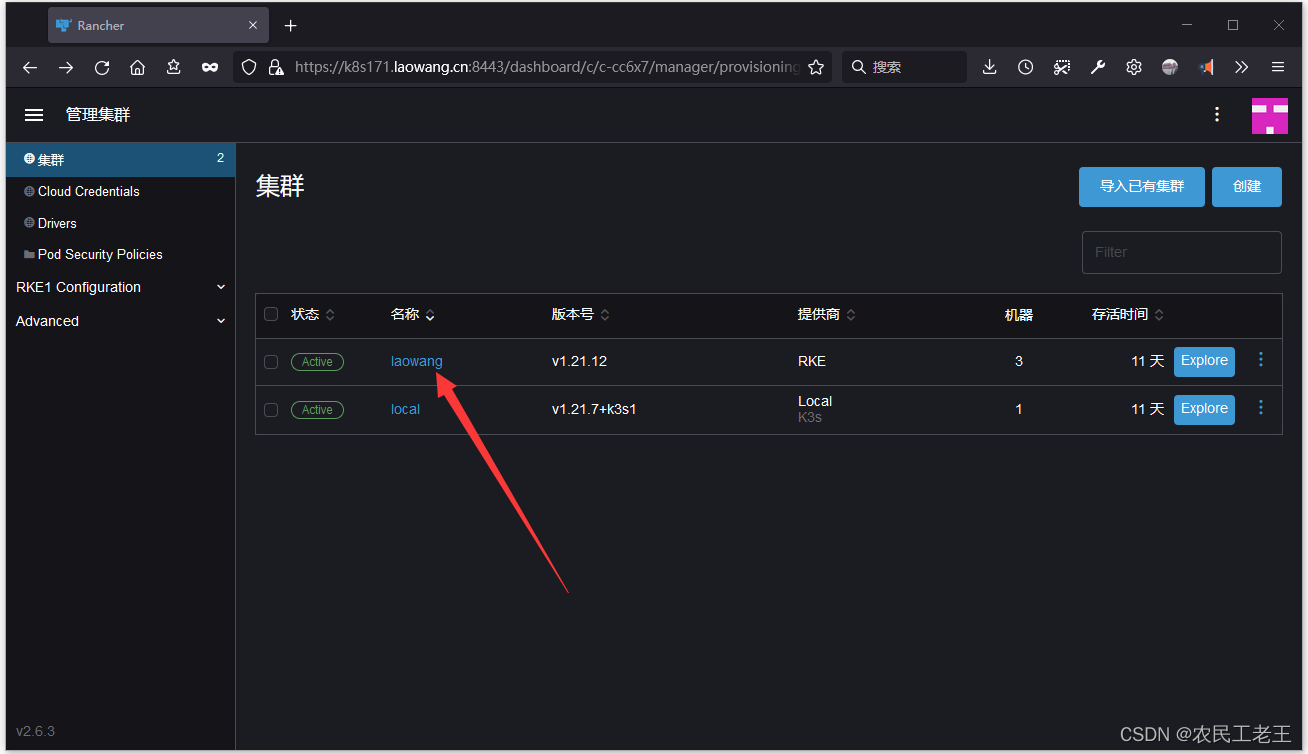Open the Rancher navigation hamburger menu
This screenshot has width=1308, height=754.
pos(33,114)
